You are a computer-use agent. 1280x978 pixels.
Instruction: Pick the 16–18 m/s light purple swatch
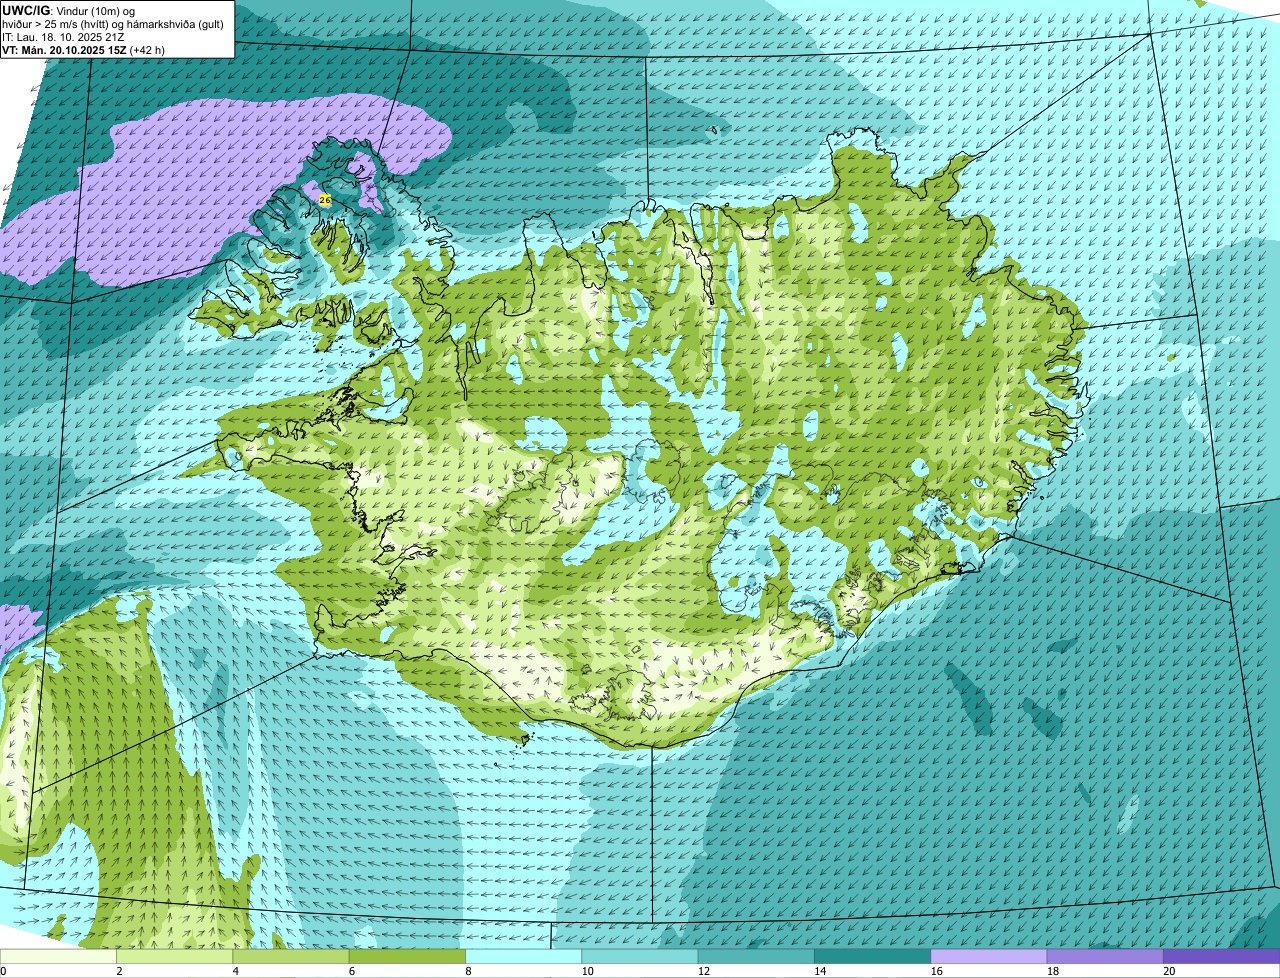pos(989,956)
